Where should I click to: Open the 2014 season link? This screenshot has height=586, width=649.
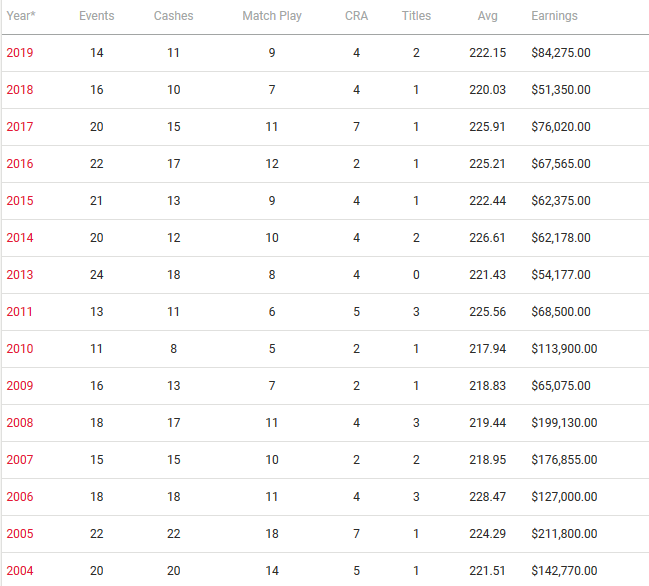pyautogui.click(x=20, y=238)
